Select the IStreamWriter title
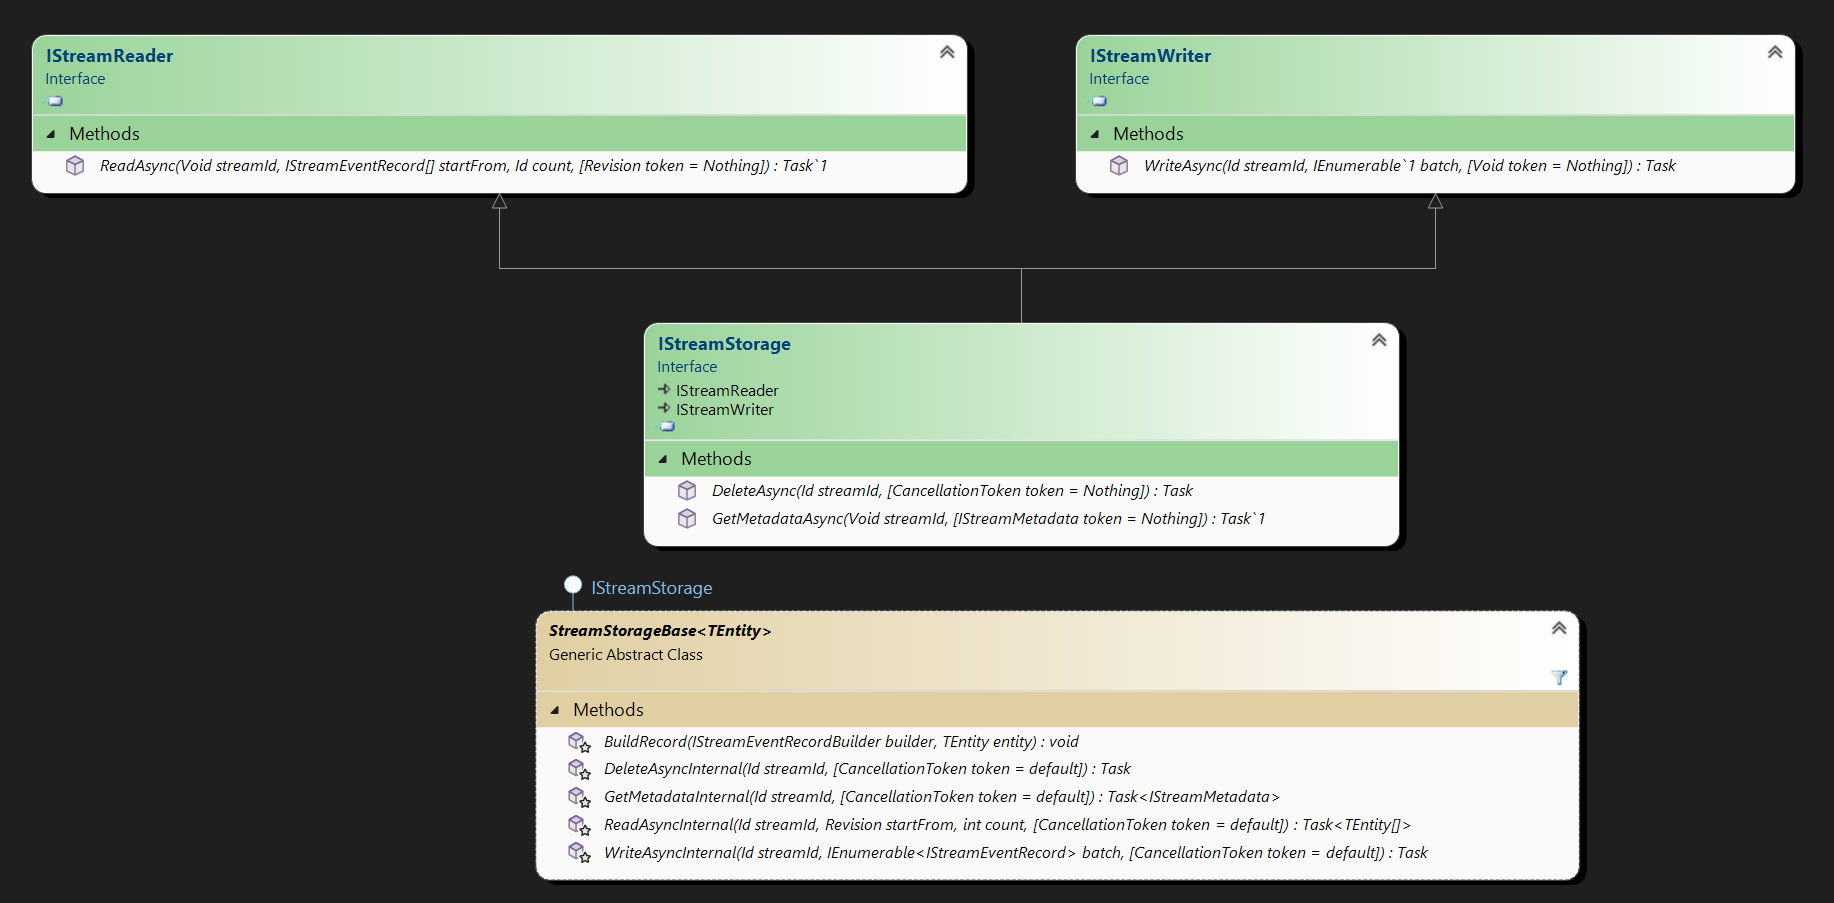Image resolution: width=1834 pixels, height=903 pixels. click(1150, 56)
